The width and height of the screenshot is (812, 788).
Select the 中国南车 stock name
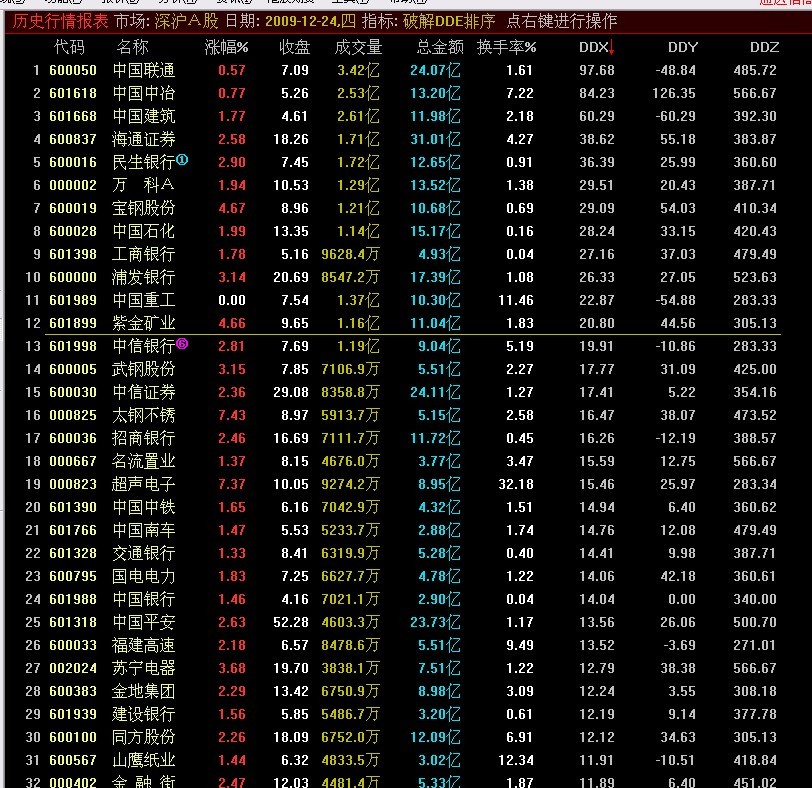point(144,530)
